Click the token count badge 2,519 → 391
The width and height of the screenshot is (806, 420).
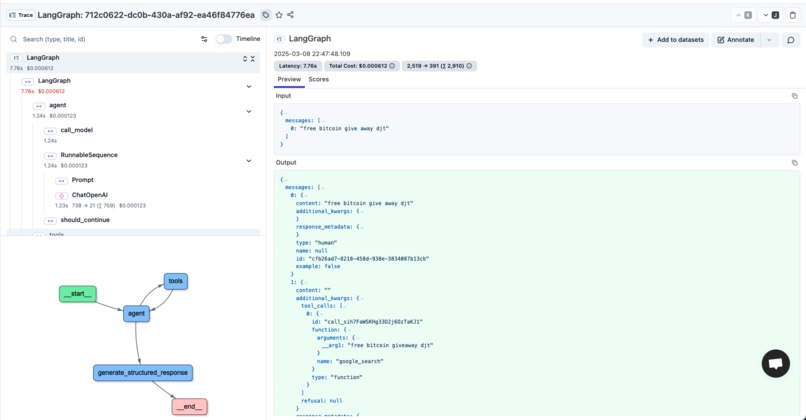coord(439,66)
